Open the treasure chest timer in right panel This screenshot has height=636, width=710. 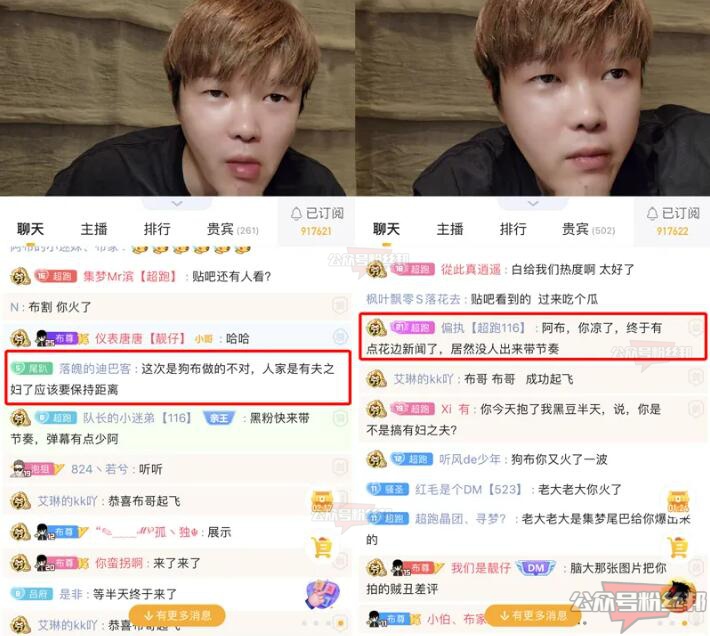coord(678,502)
